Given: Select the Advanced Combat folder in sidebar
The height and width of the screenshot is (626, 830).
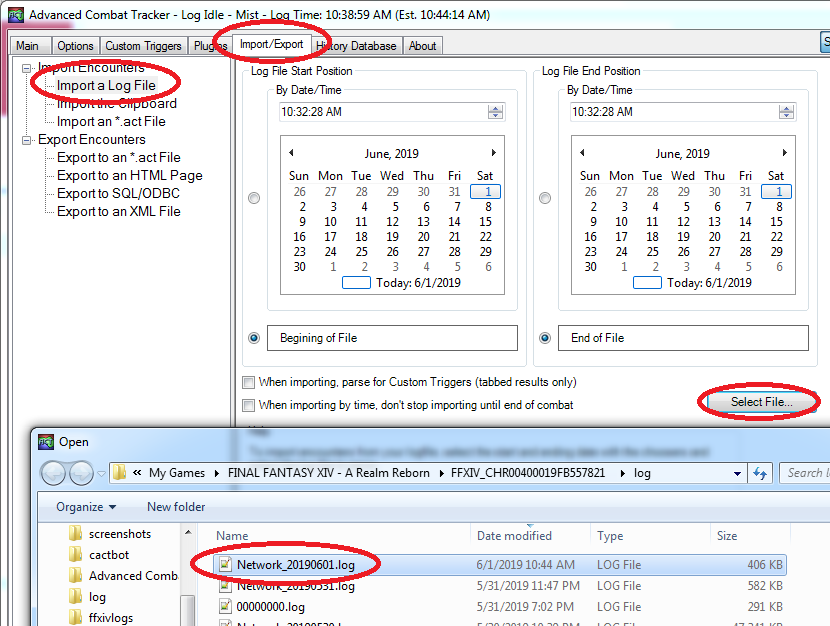Looking at the screenshot, I should (x=124, y=576).
